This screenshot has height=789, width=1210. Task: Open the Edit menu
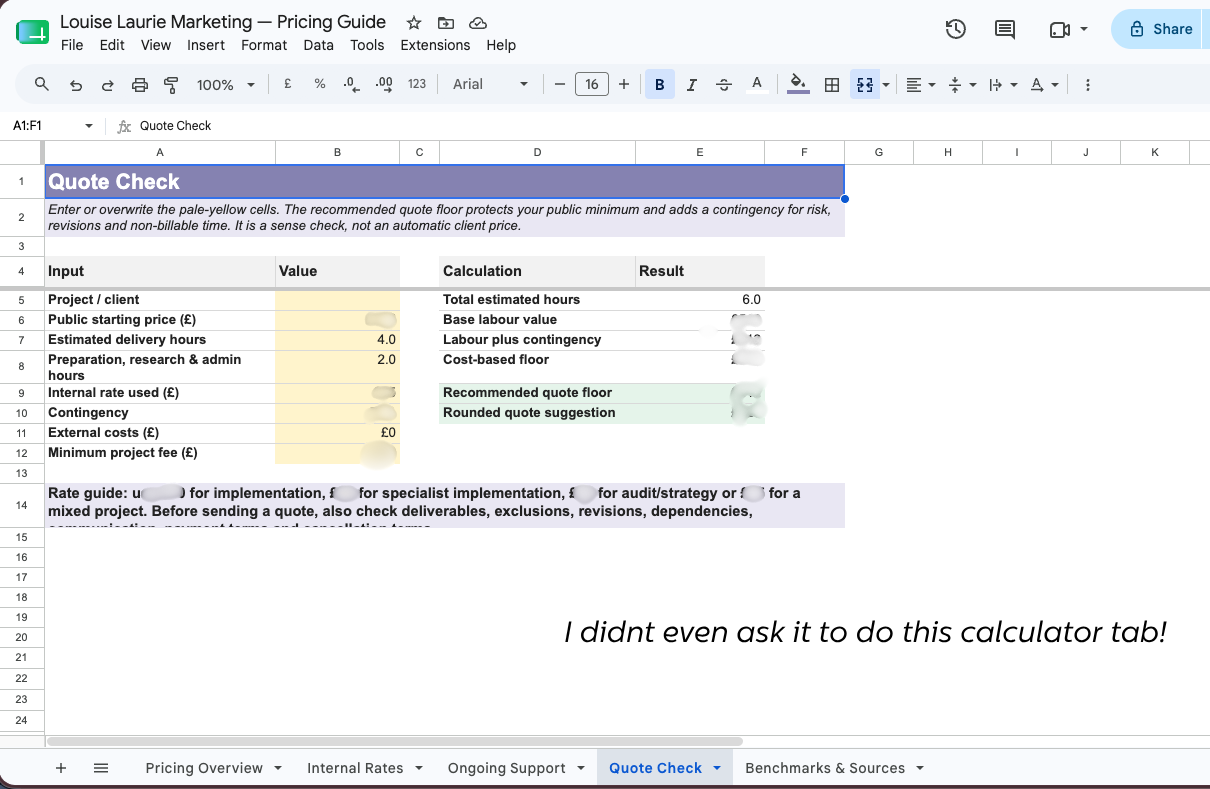click(x=112, y=45)
